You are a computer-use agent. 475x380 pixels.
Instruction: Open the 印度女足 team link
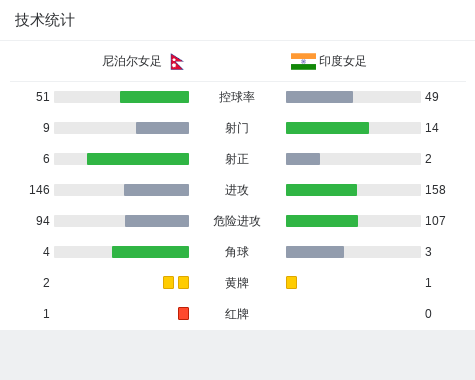[x=343, y=61]
